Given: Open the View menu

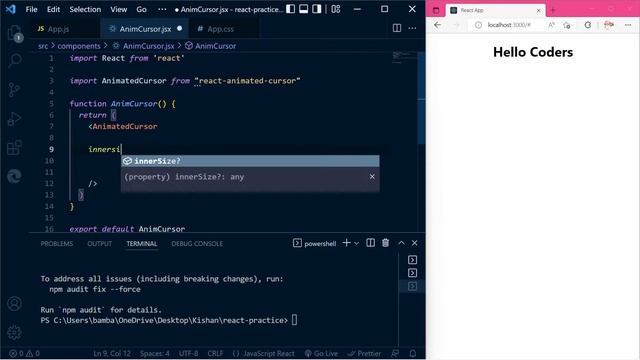Looking at the screenshot, I should (x=118, y=9).
